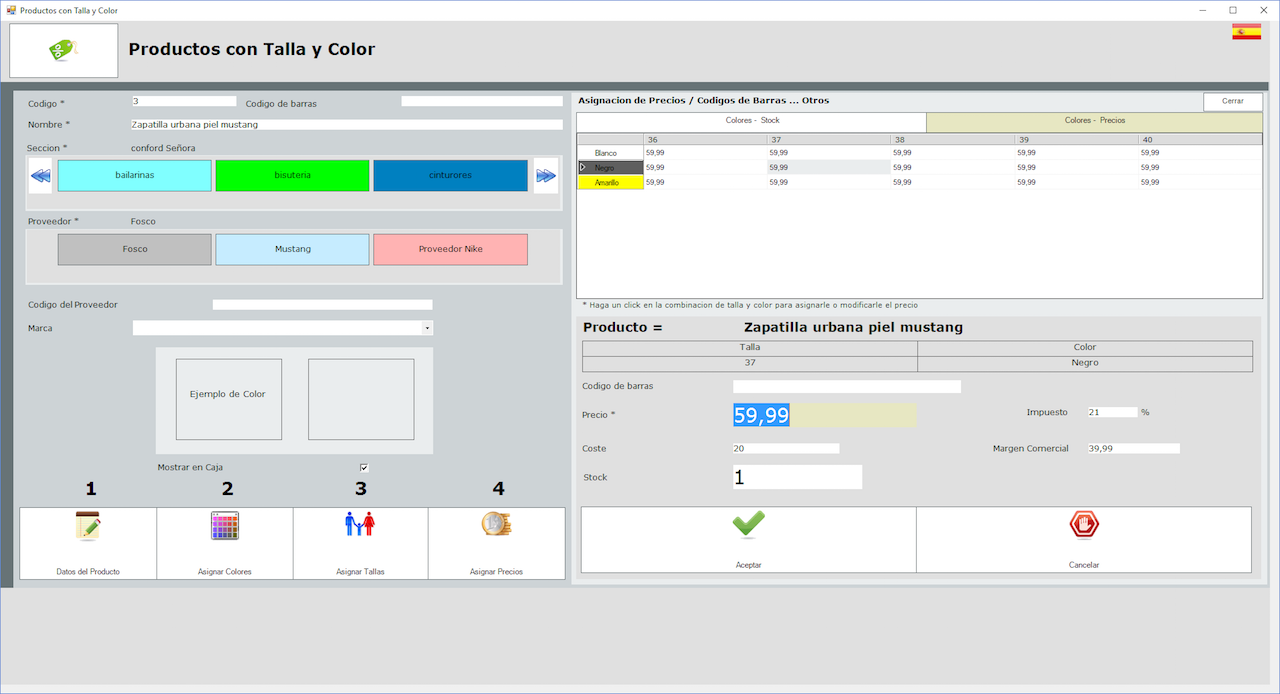
Task: Choose the Mustang supplier button
Action: [292, 250]
